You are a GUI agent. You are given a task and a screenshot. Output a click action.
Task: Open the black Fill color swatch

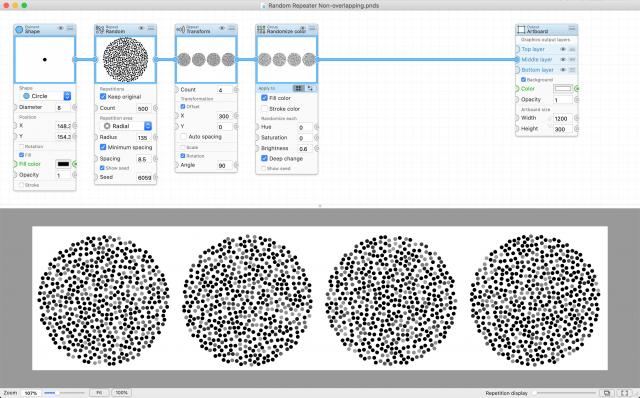click(x=63, y=164)
